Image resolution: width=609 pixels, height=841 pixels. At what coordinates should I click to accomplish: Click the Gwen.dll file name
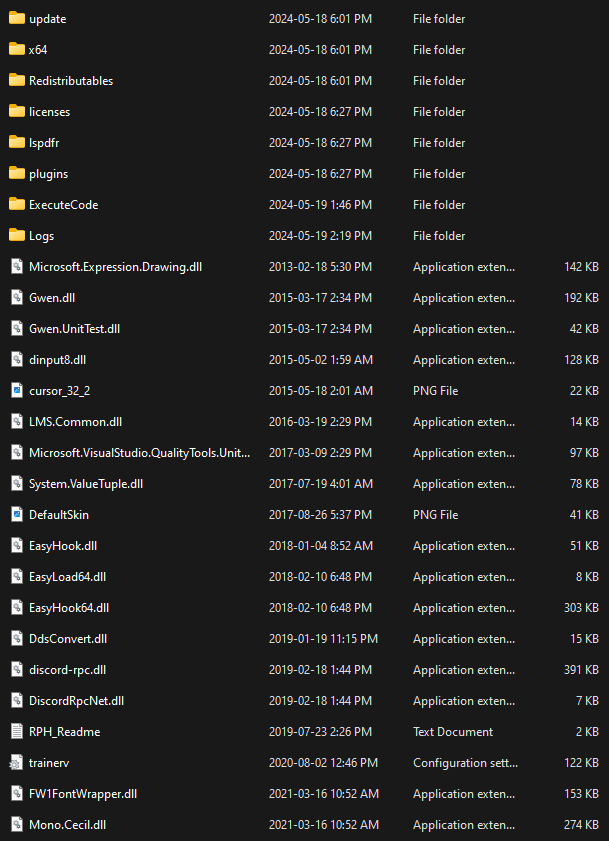(52, 298)
